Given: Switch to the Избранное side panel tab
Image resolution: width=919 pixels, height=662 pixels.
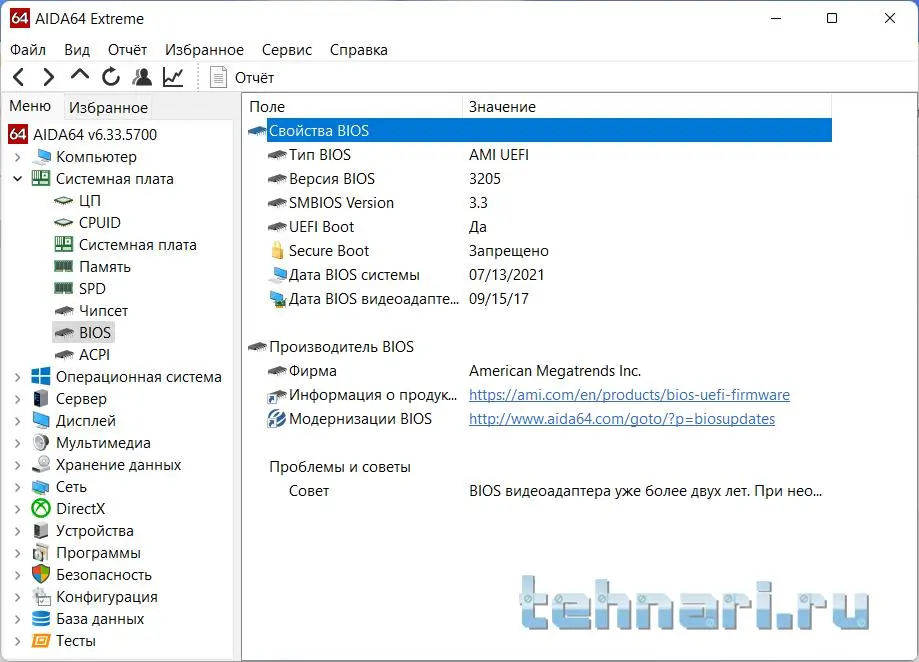Looking at the screenshot, I should [x=108, y=107].
